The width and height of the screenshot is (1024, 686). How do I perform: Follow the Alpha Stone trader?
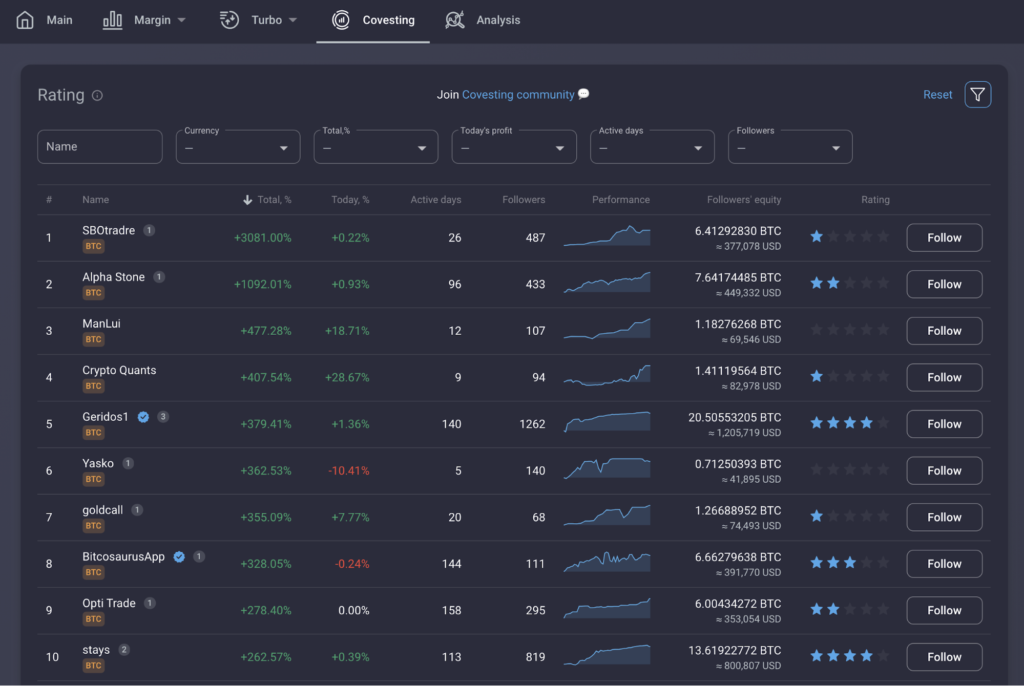pos(943,284)
